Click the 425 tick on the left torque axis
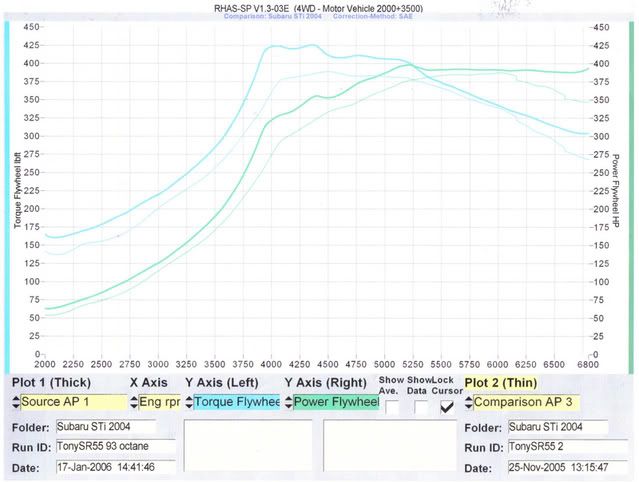The height and width of the screenshot is (482, 639). pyautogui.click(x=31, y=45)
